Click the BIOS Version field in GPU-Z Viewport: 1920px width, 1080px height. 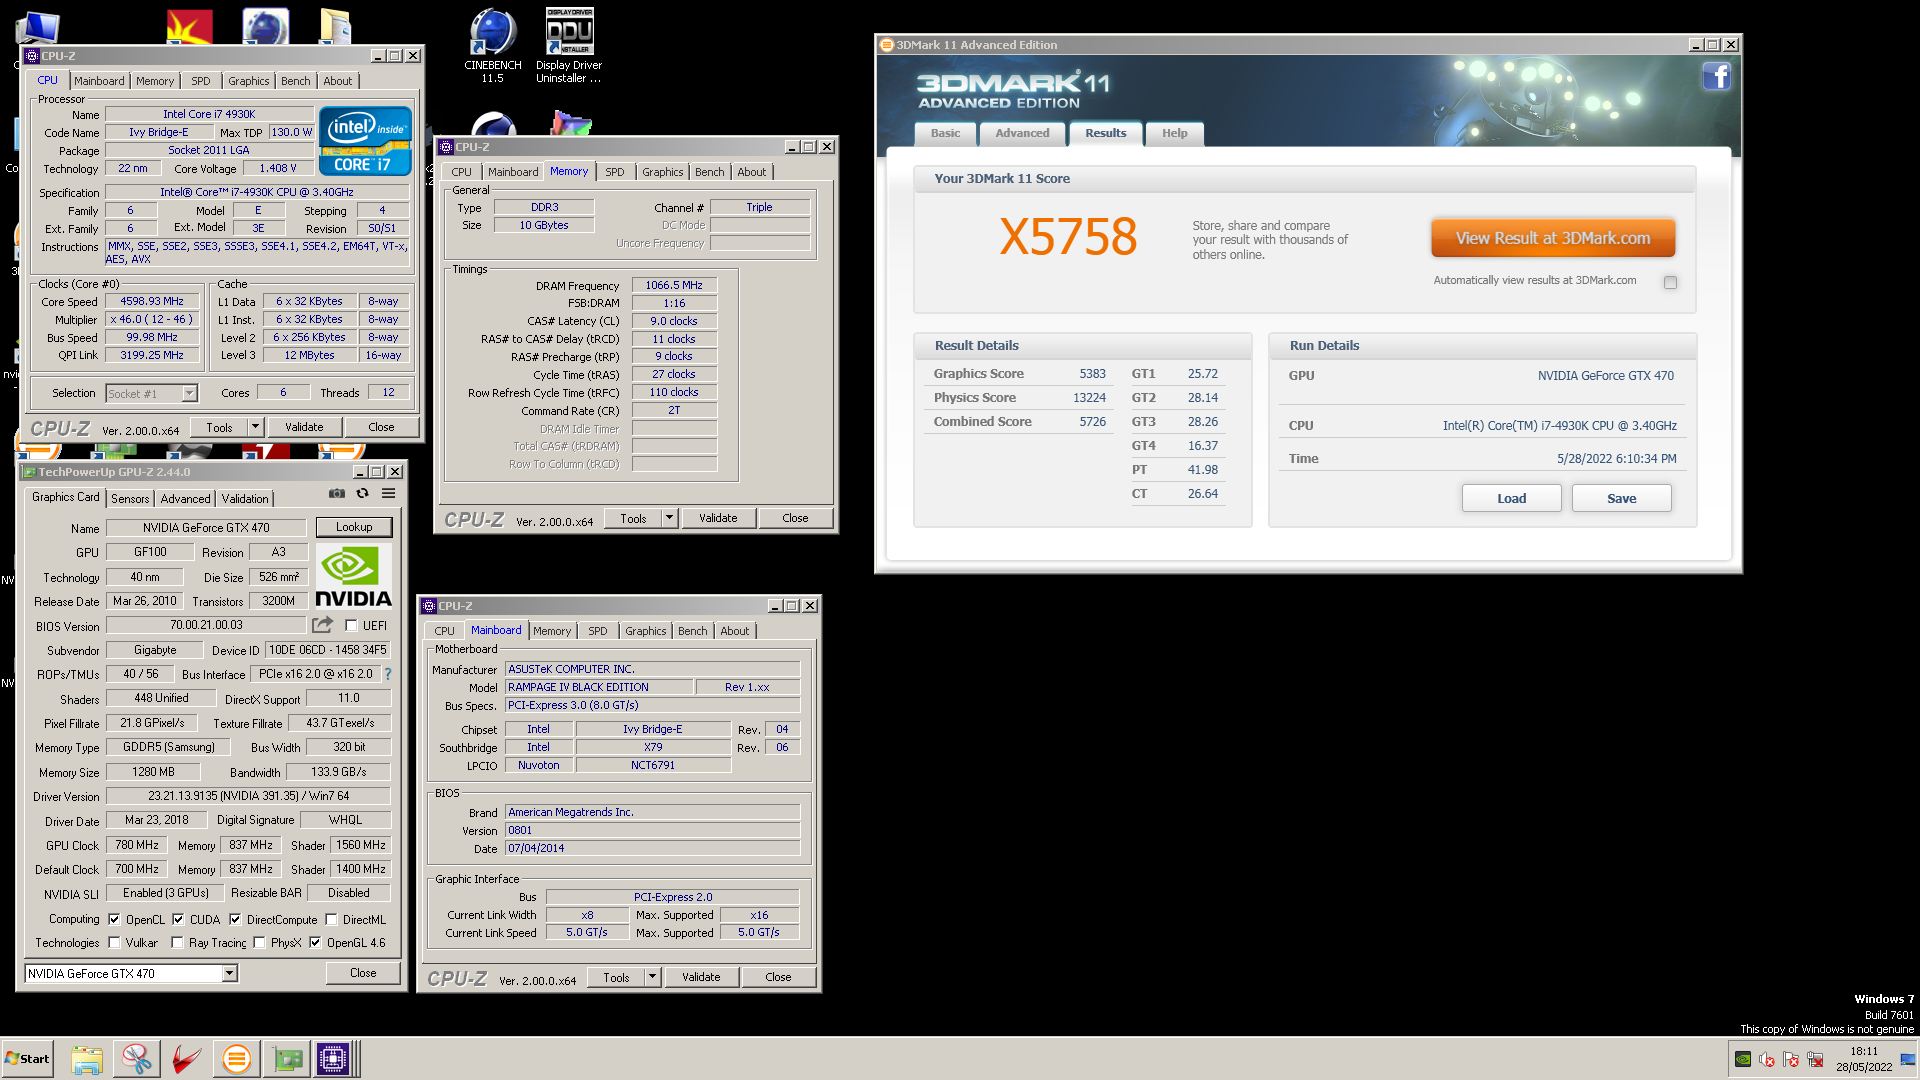[206, 625]
